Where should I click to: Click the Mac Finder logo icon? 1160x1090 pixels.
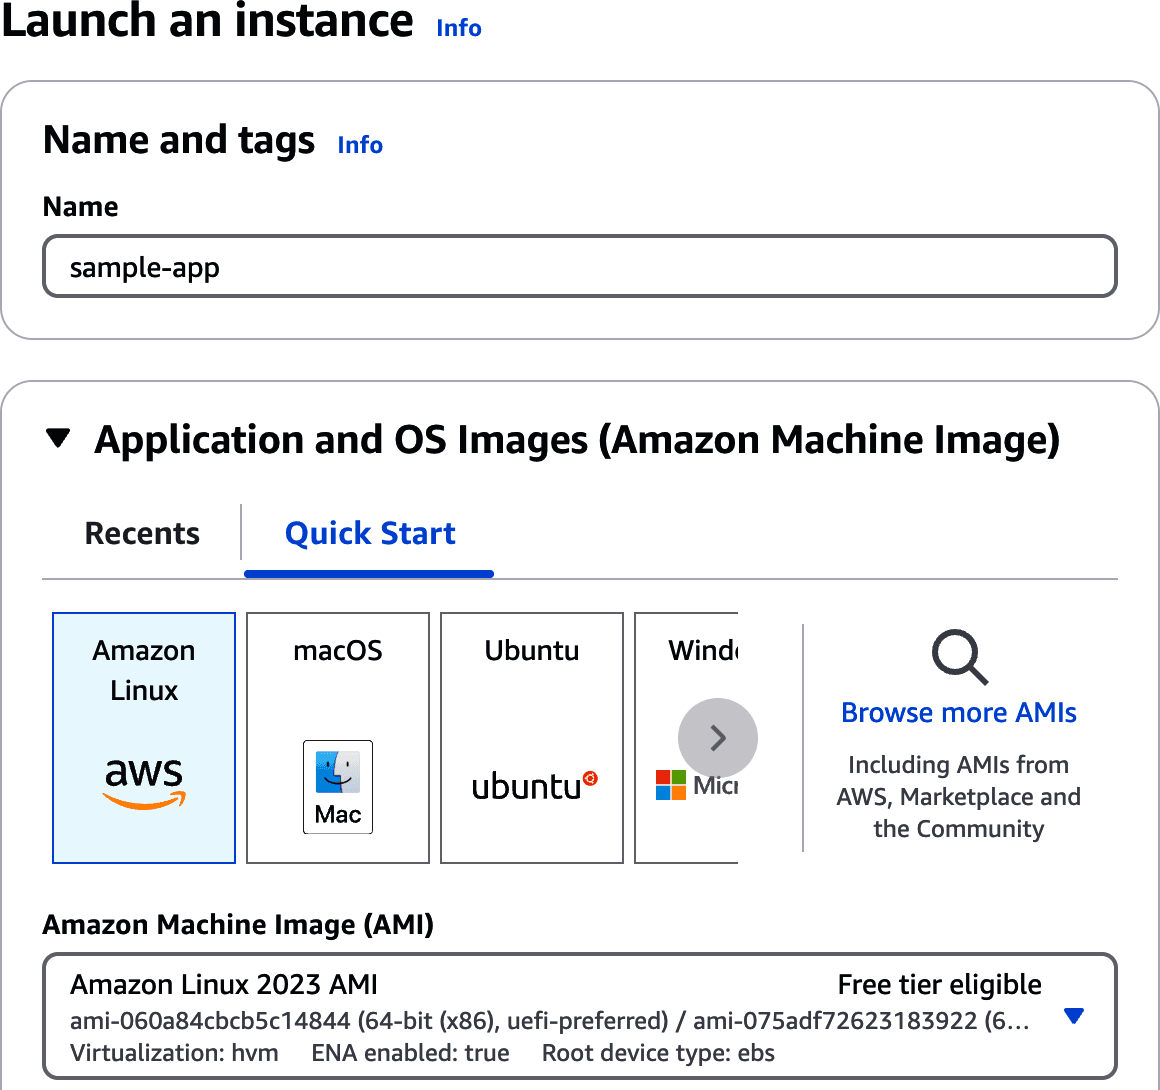tap(337, 787)
